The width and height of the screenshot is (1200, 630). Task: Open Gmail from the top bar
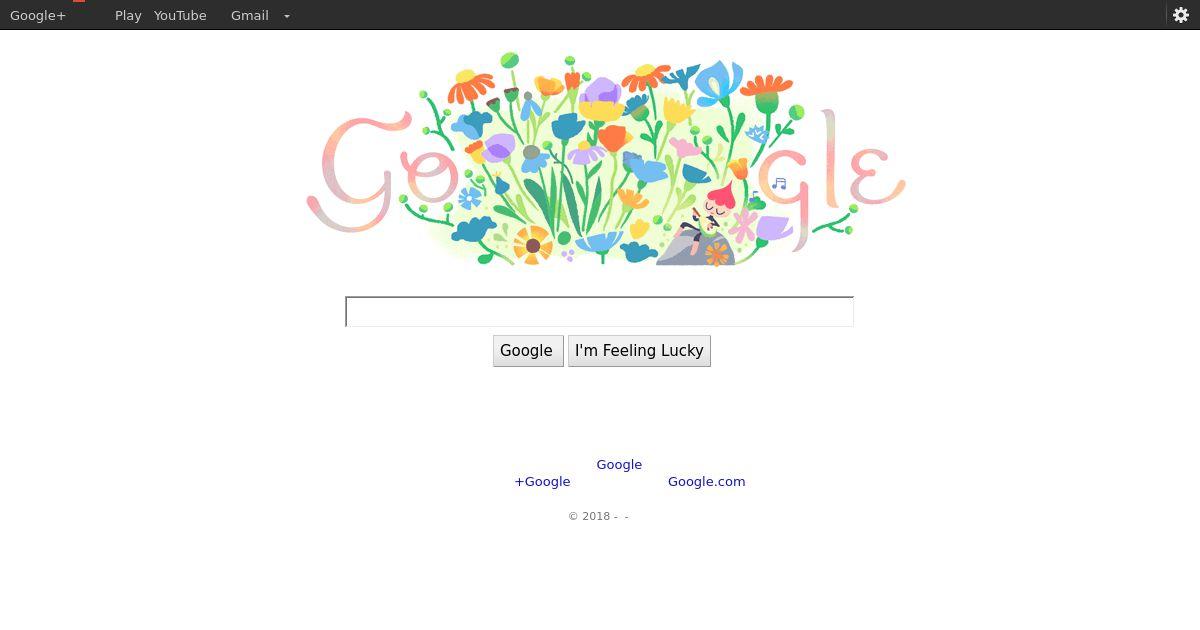[x=249, y=15]
